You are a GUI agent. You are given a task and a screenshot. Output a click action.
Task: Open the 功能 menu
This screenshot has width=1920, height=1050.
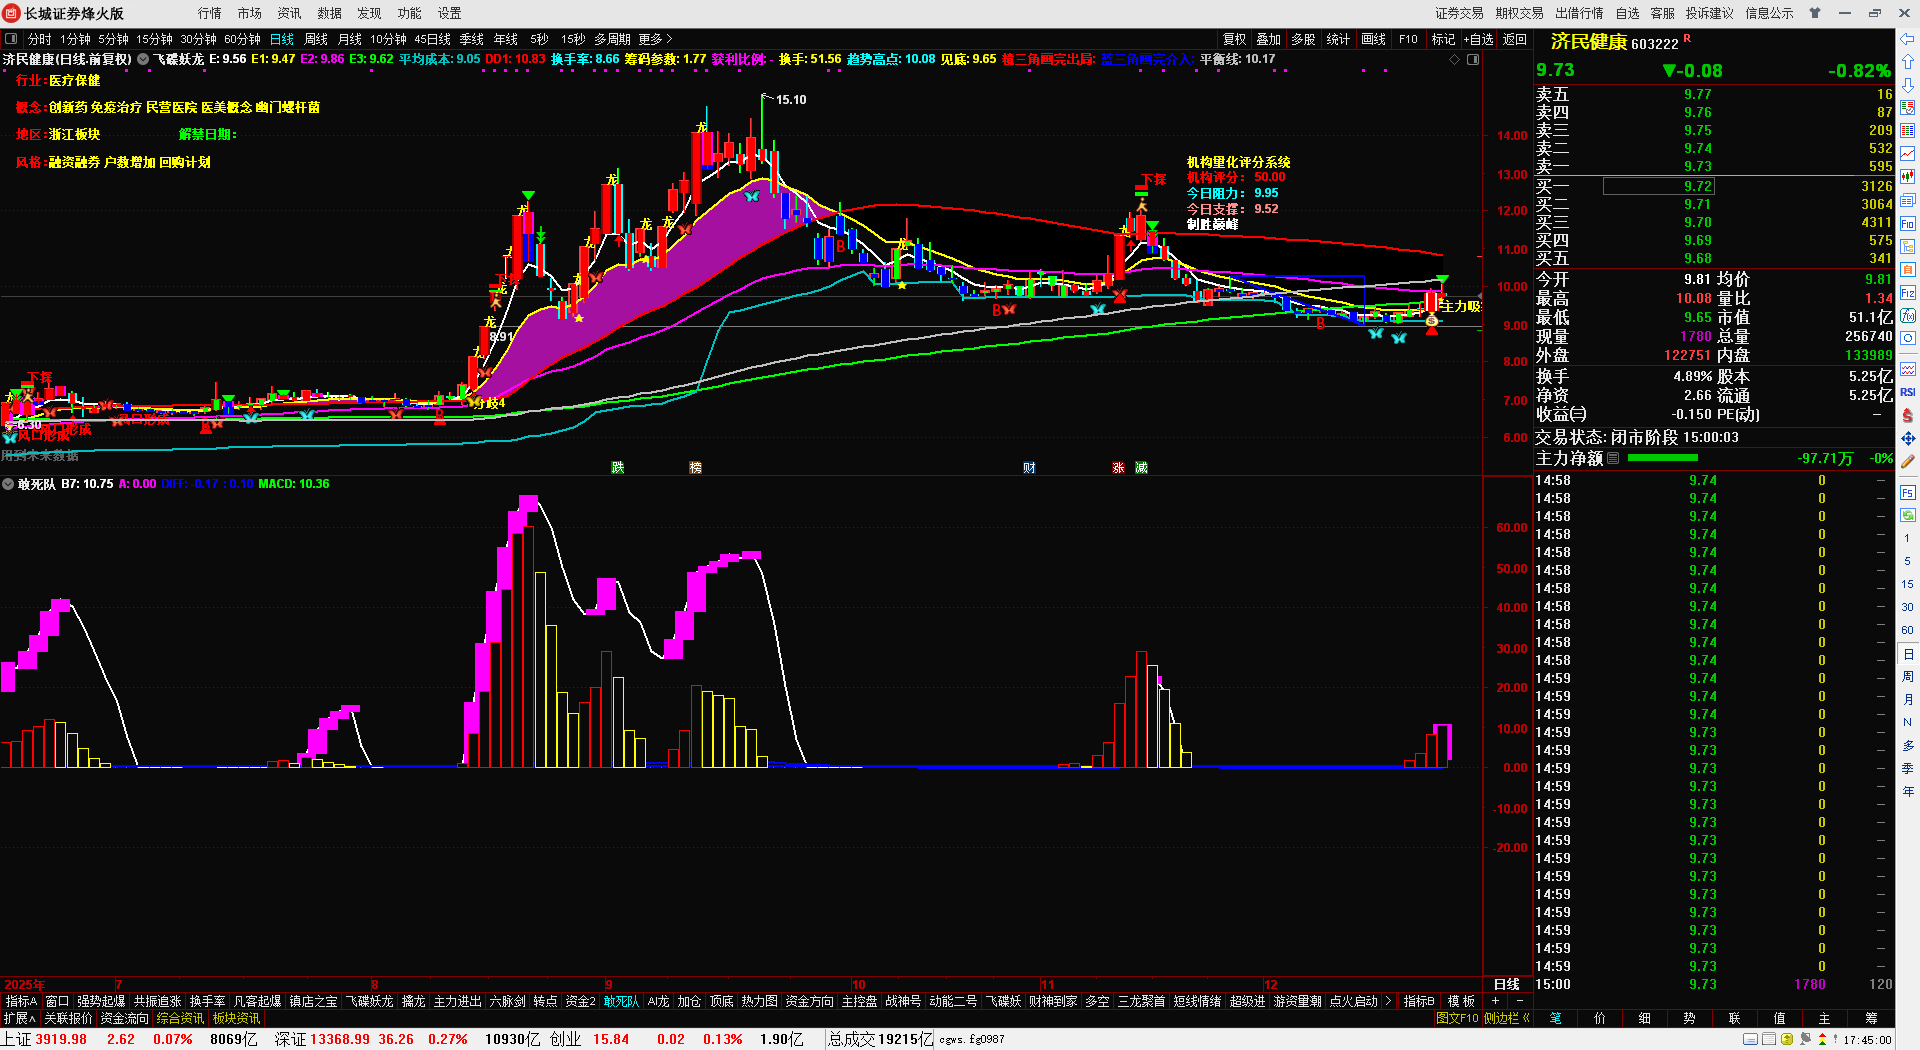pyautogui.click(x=410, y=13)
